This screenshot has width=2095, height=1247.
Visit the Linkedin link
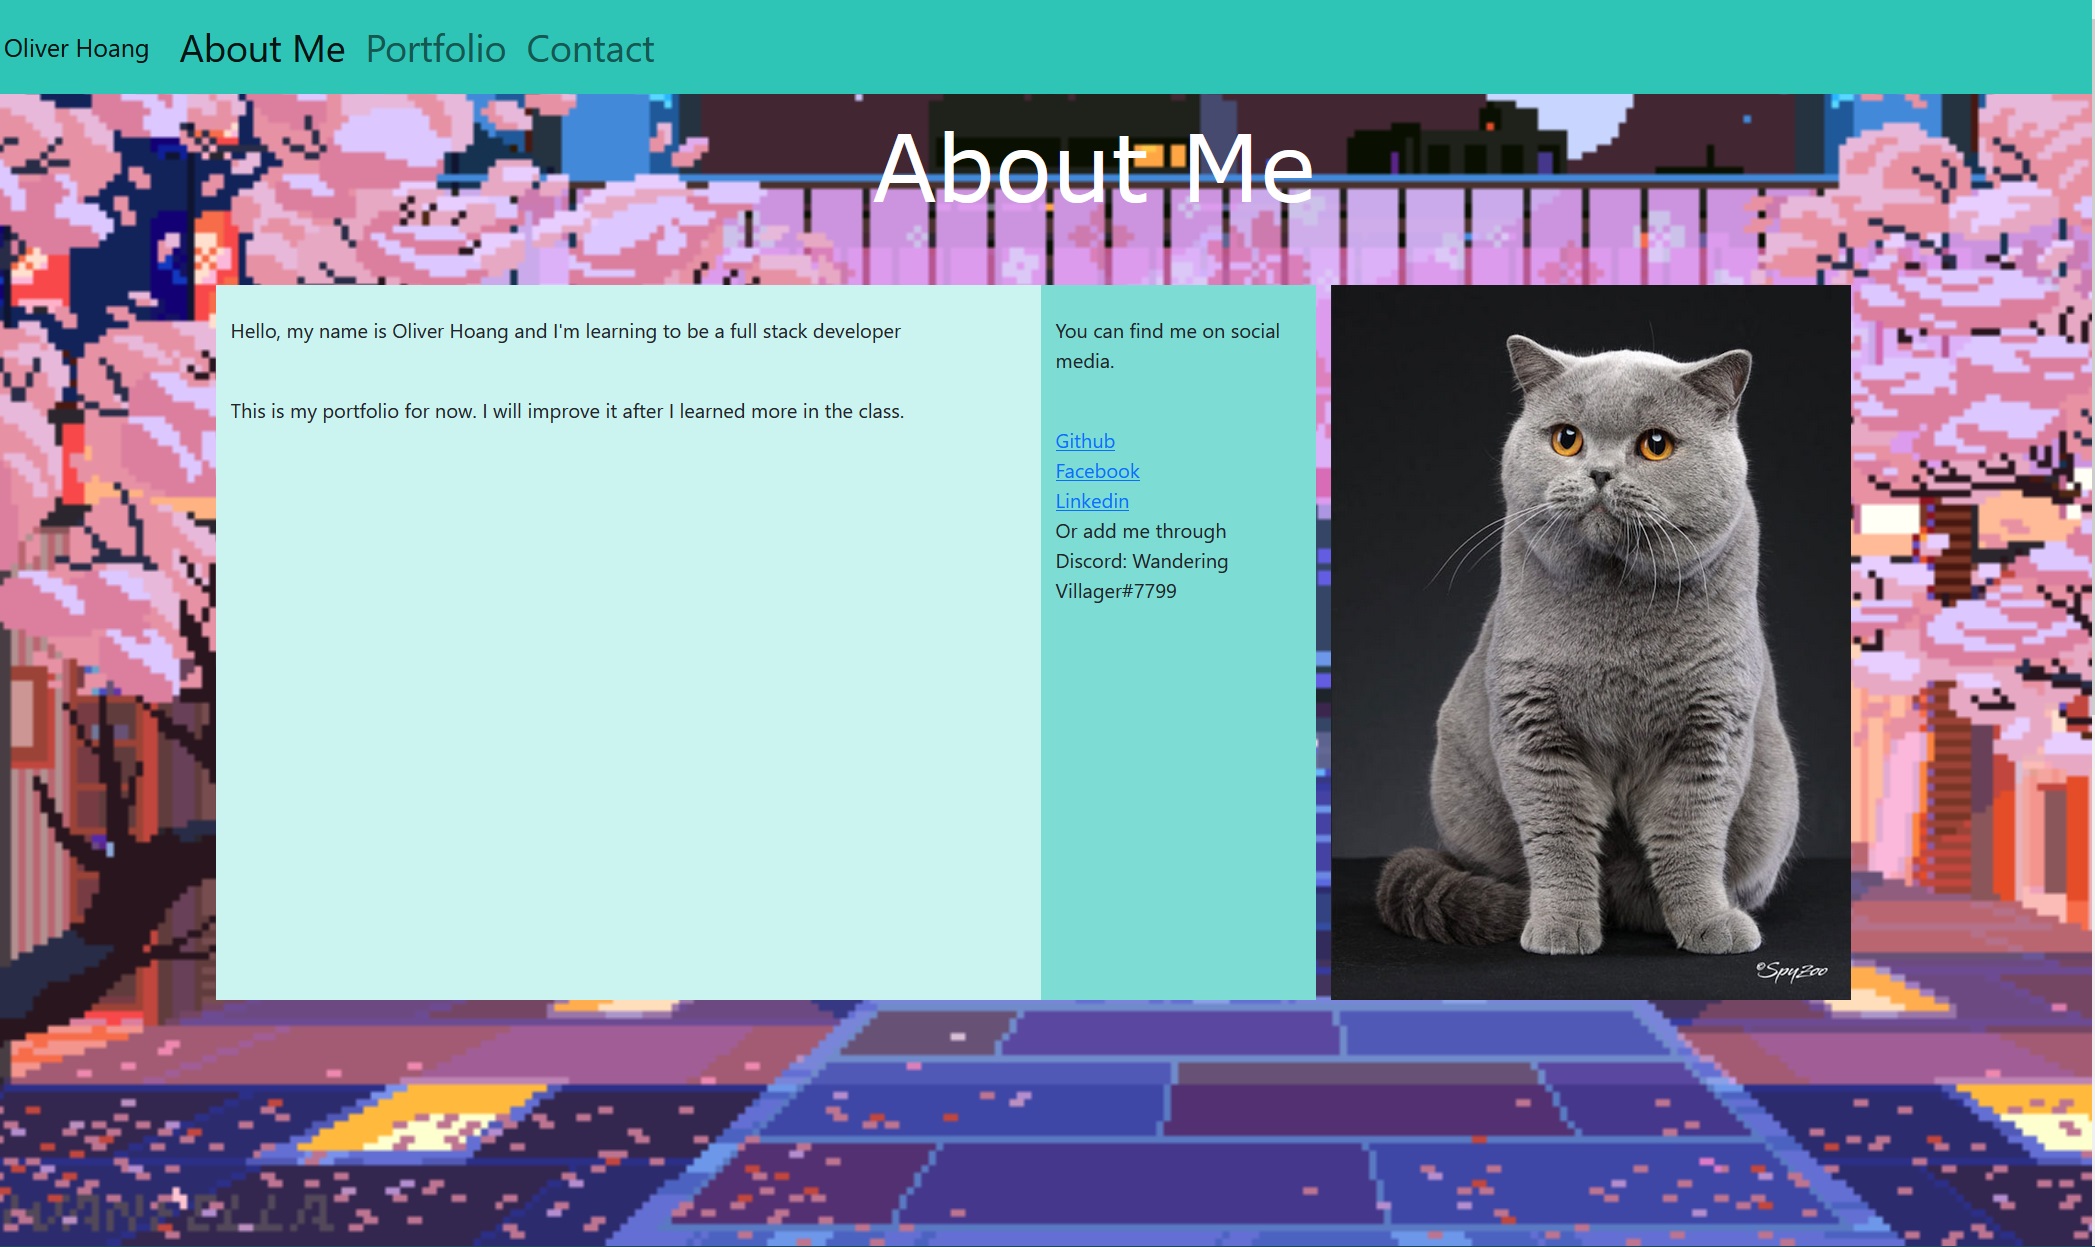click(x=1092, y=501)
